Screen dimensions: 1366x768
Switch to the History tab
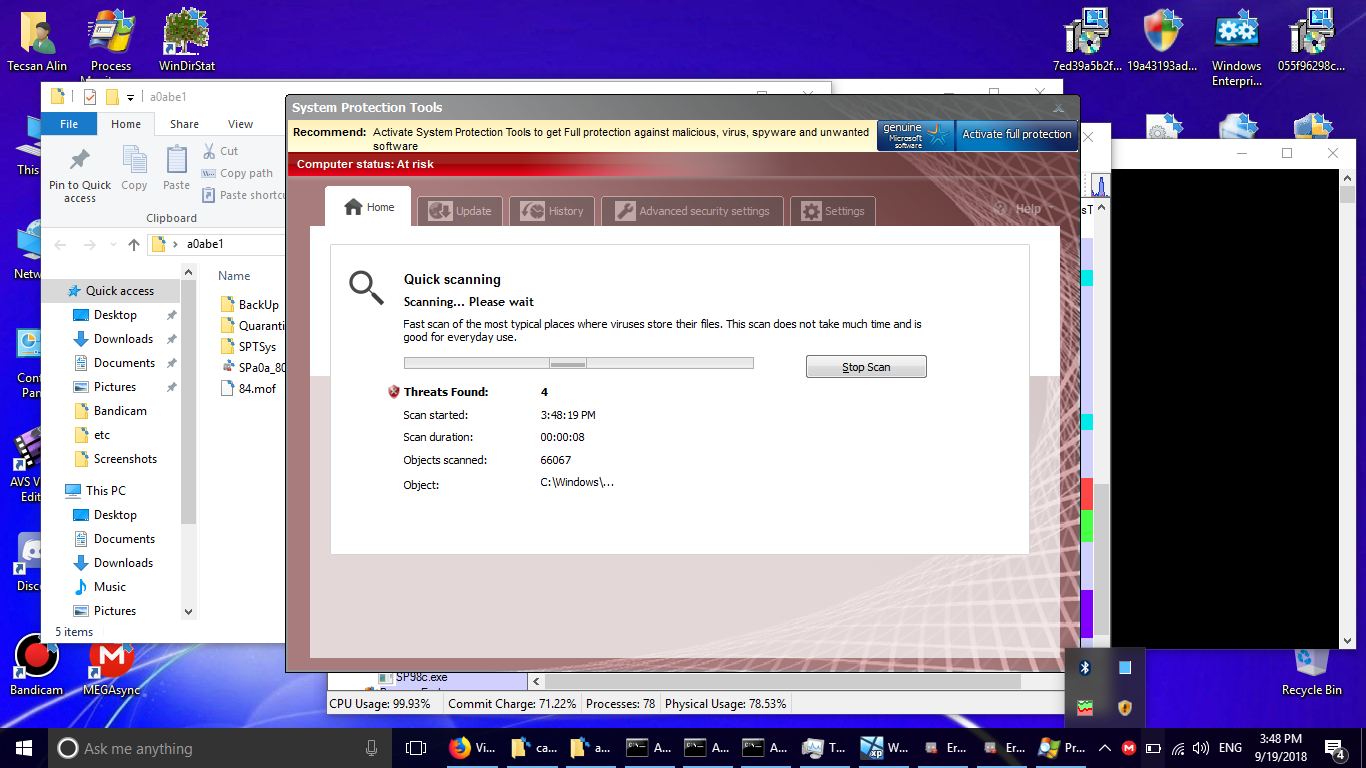pyautogui.click(x=552, y=211)
